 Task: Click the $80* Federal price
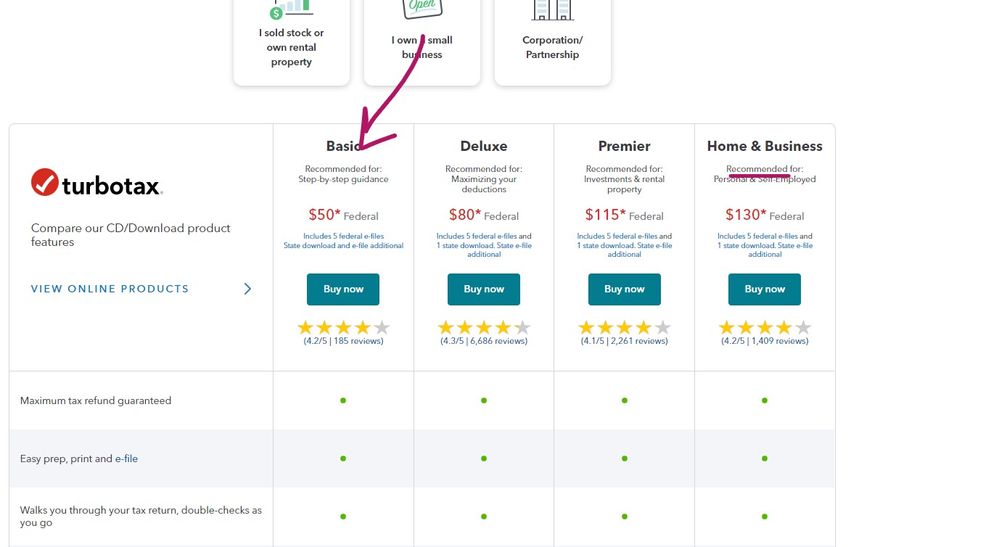click(x=484, y=215)
